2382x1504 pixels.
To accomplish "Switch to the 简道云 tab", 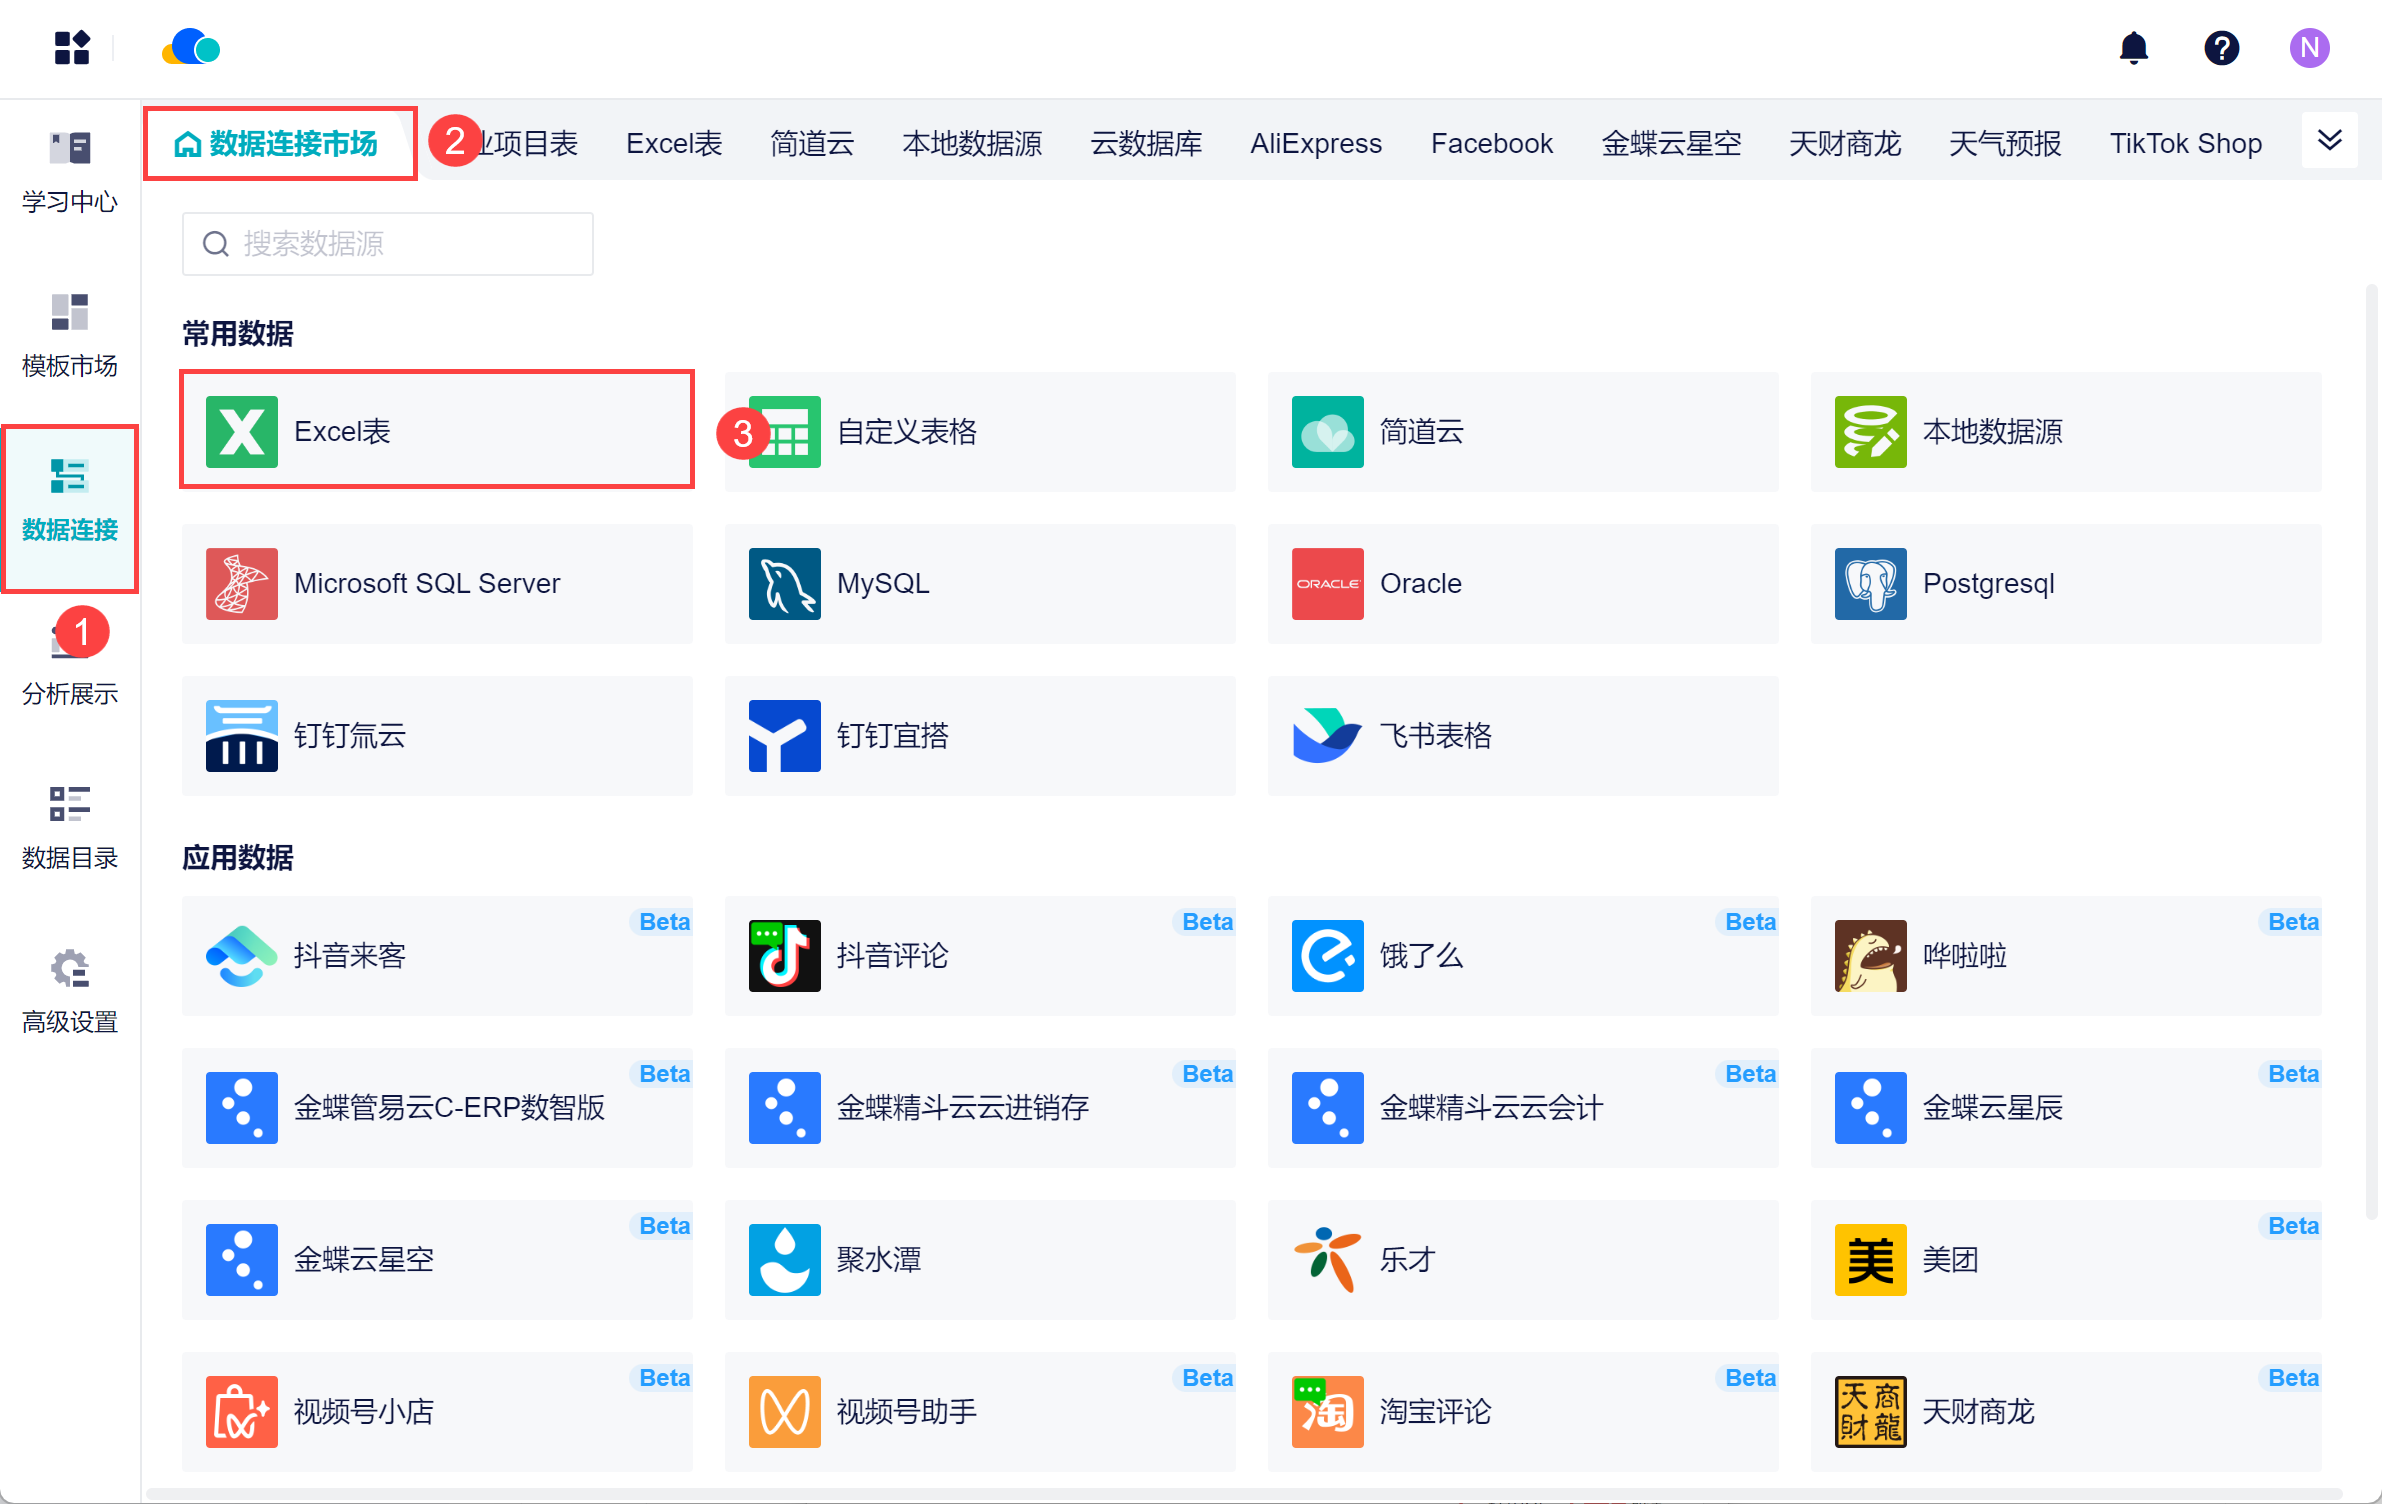I will point(812,143).
